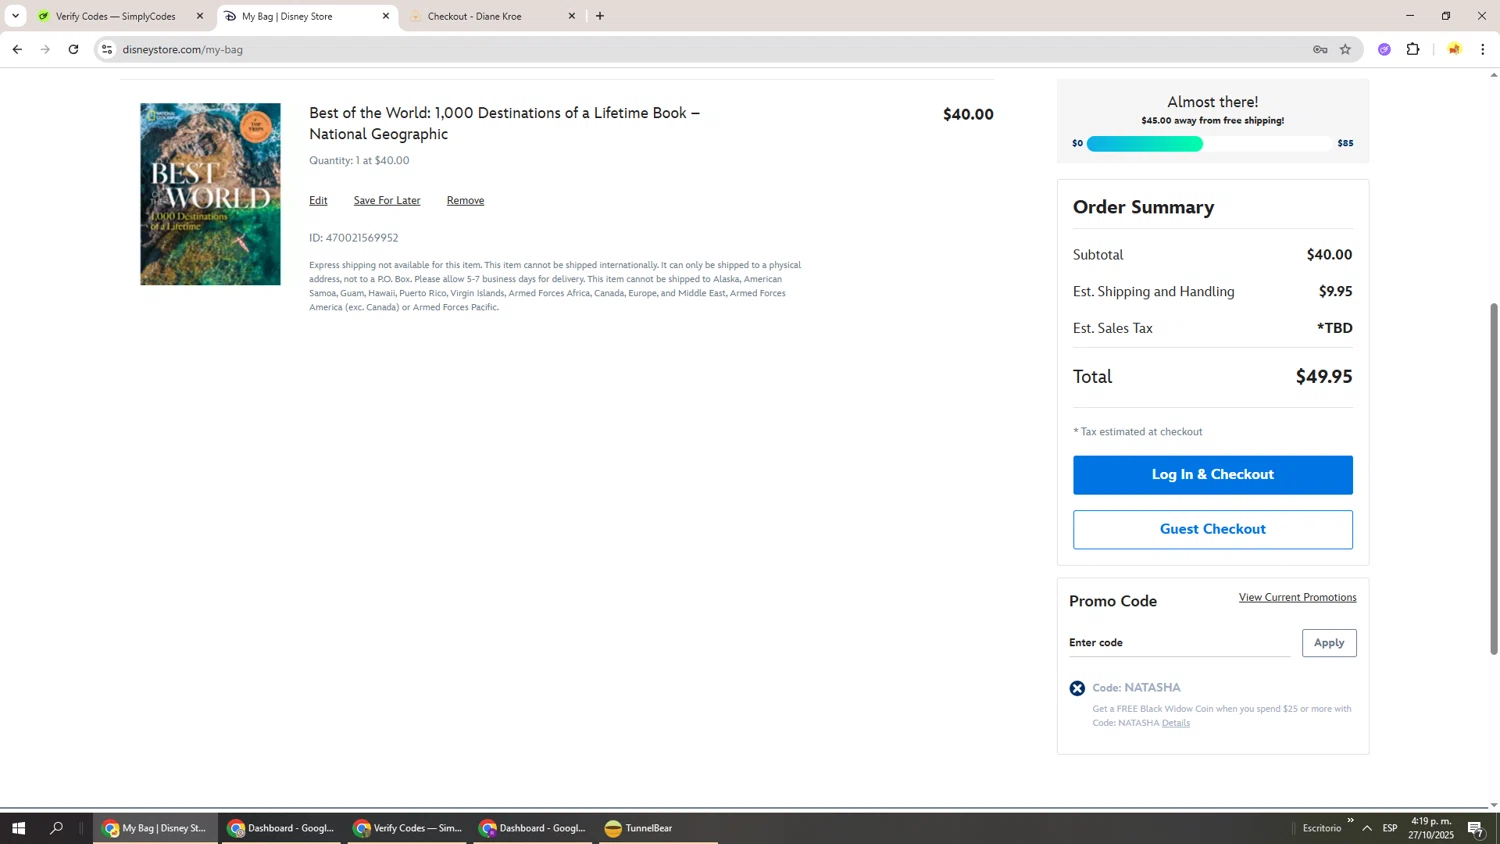
Task: Focus the Enter code promo field
Action: pyautogui.click(x=1179, y=643)
